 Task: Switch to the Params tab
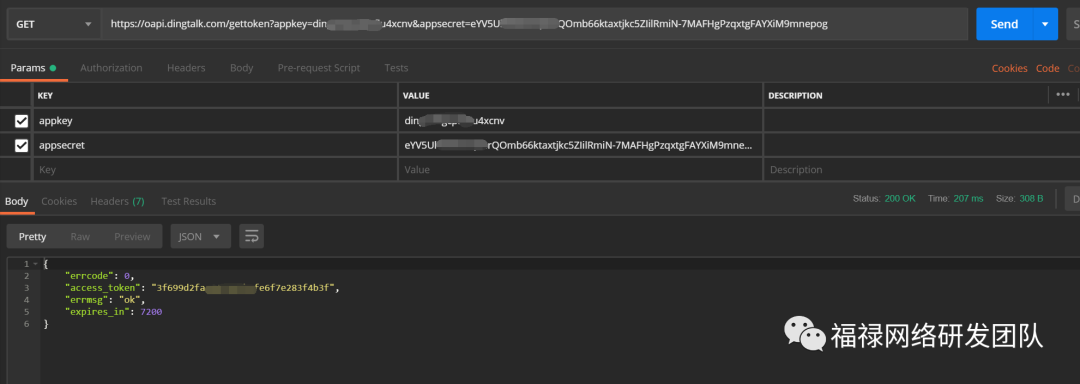click(x=33, y=68)
